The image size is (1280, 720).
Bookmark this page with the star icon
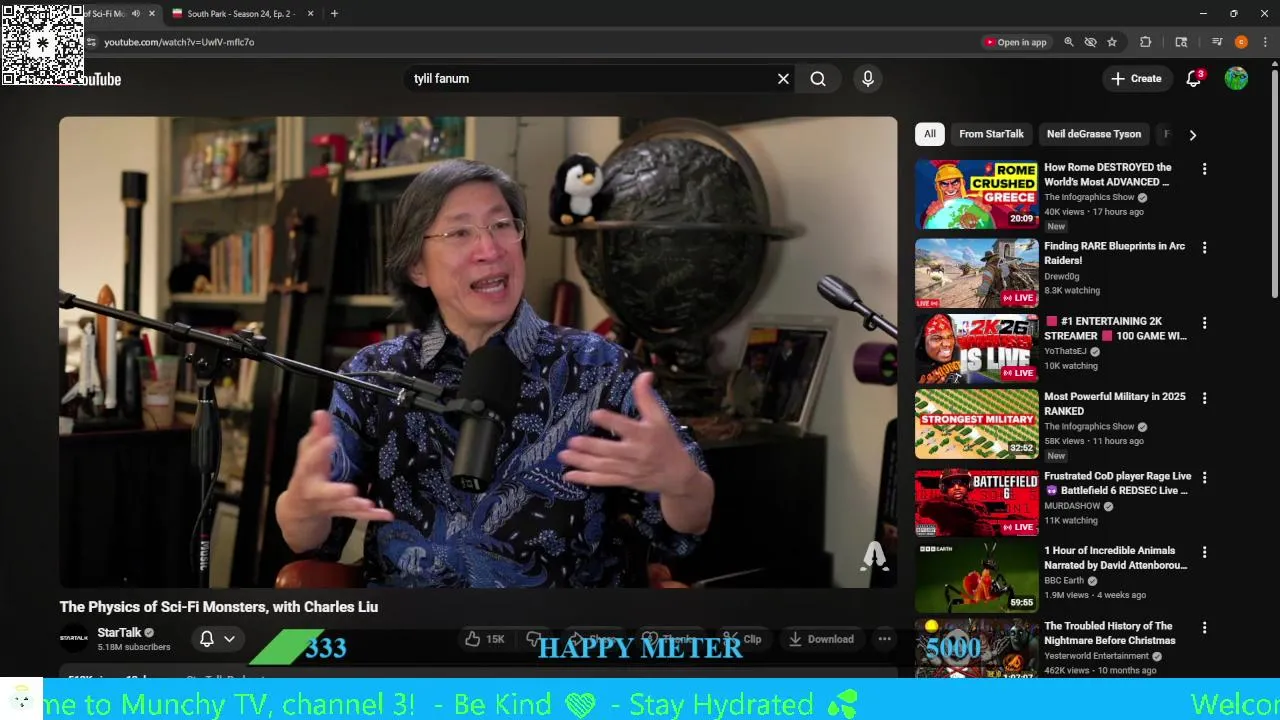1112,42
